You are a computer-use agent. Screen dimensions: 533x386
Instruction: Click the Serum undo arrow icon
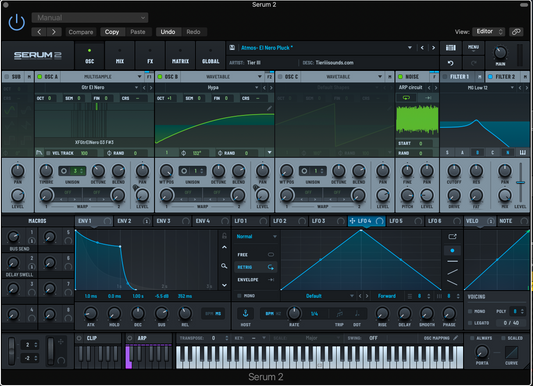click(451, 63)
